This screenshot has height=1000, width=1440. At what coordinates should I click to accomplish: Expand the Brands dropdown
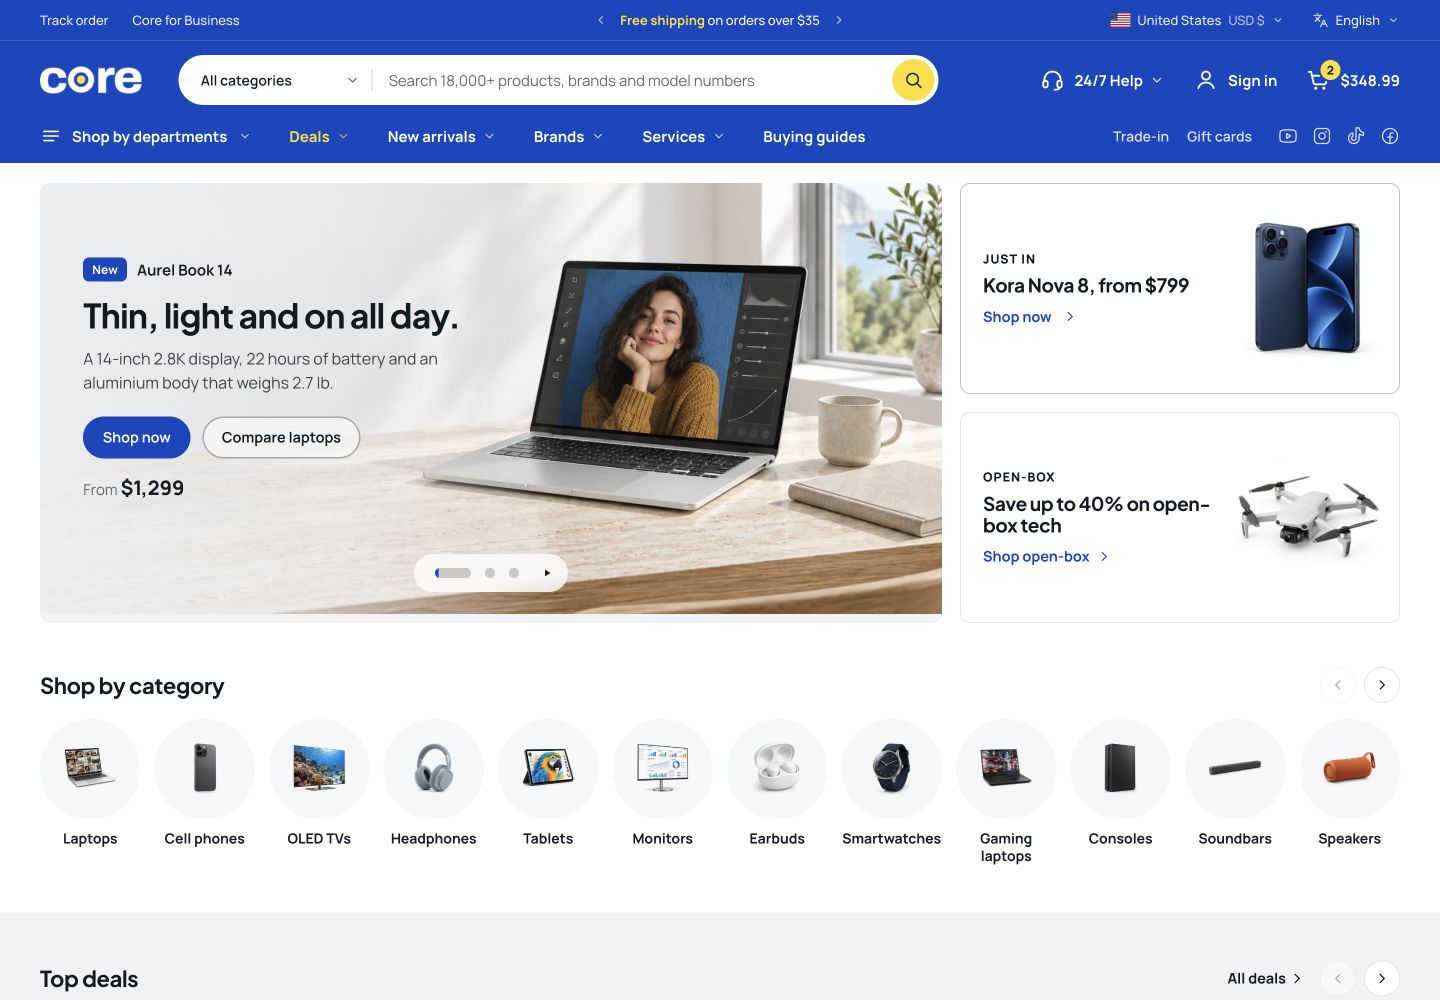[x=568, y=136]
